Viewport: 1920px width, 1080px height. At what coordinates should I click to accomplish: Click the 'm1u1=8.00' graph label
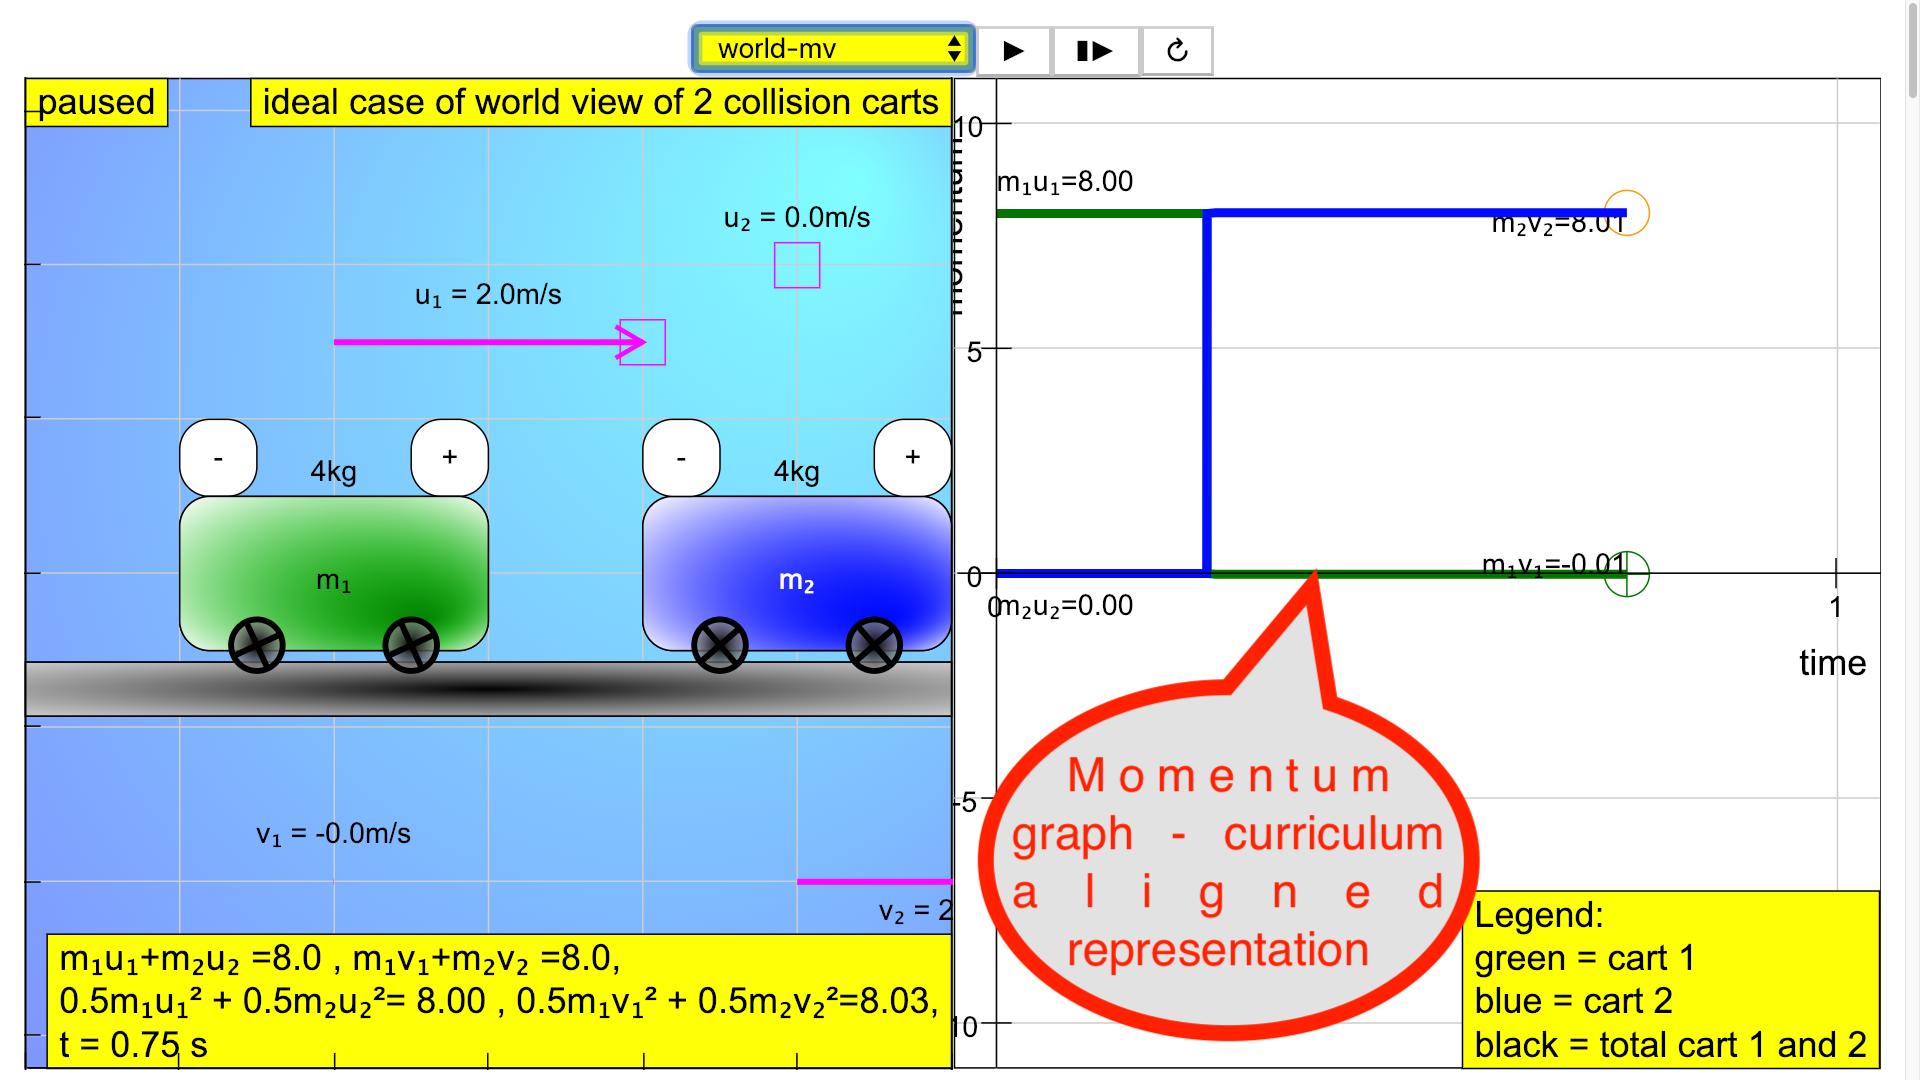1065,182
